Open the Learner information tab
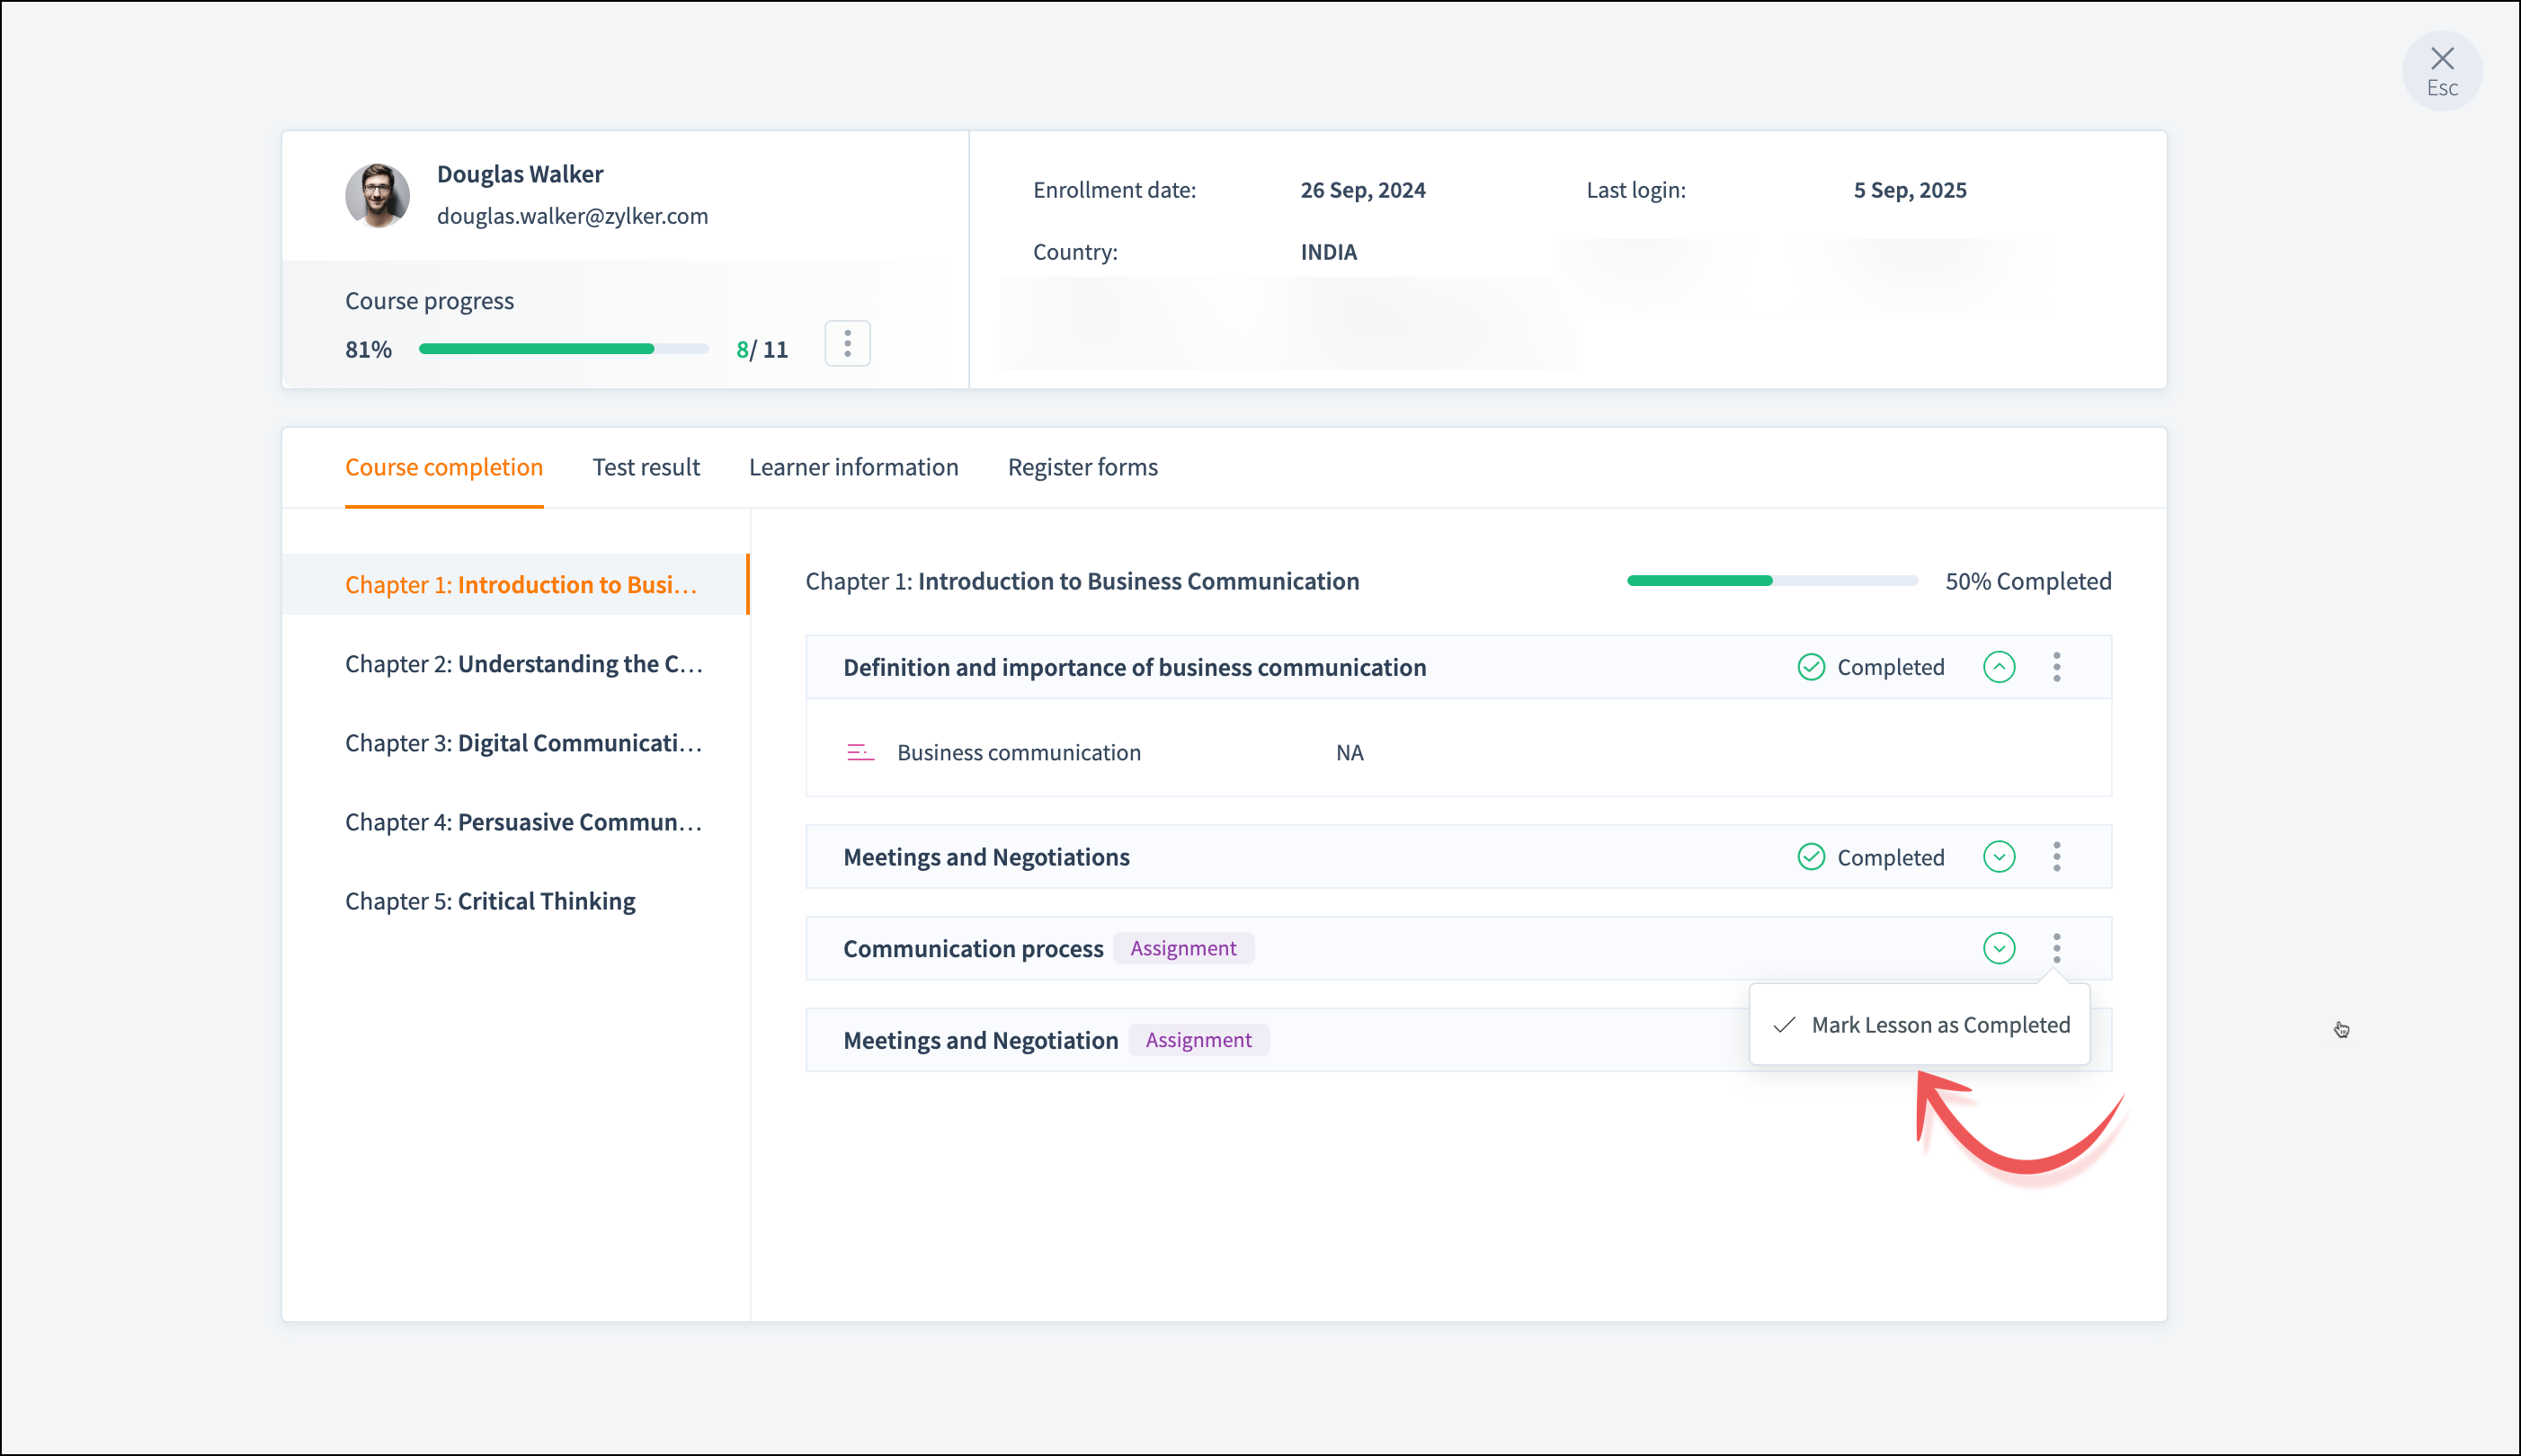 tap(853, 467)
